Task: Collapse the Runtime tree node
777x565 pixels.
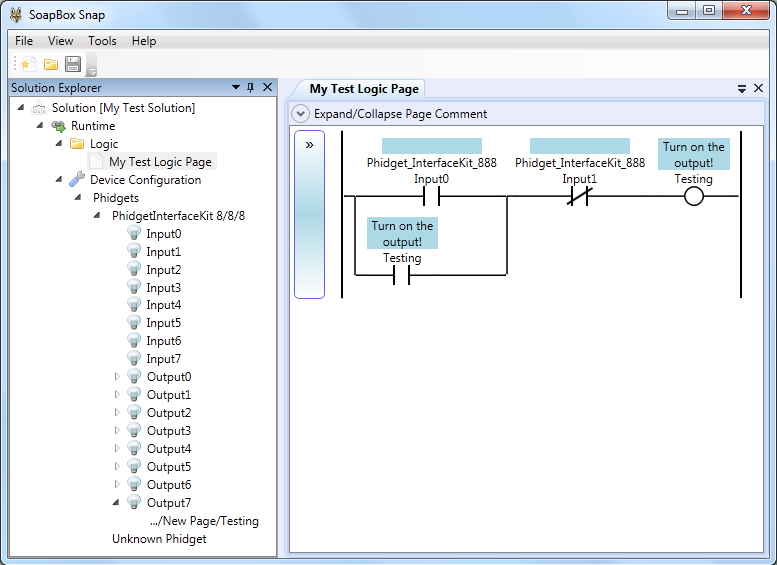Action: [40, 125]
